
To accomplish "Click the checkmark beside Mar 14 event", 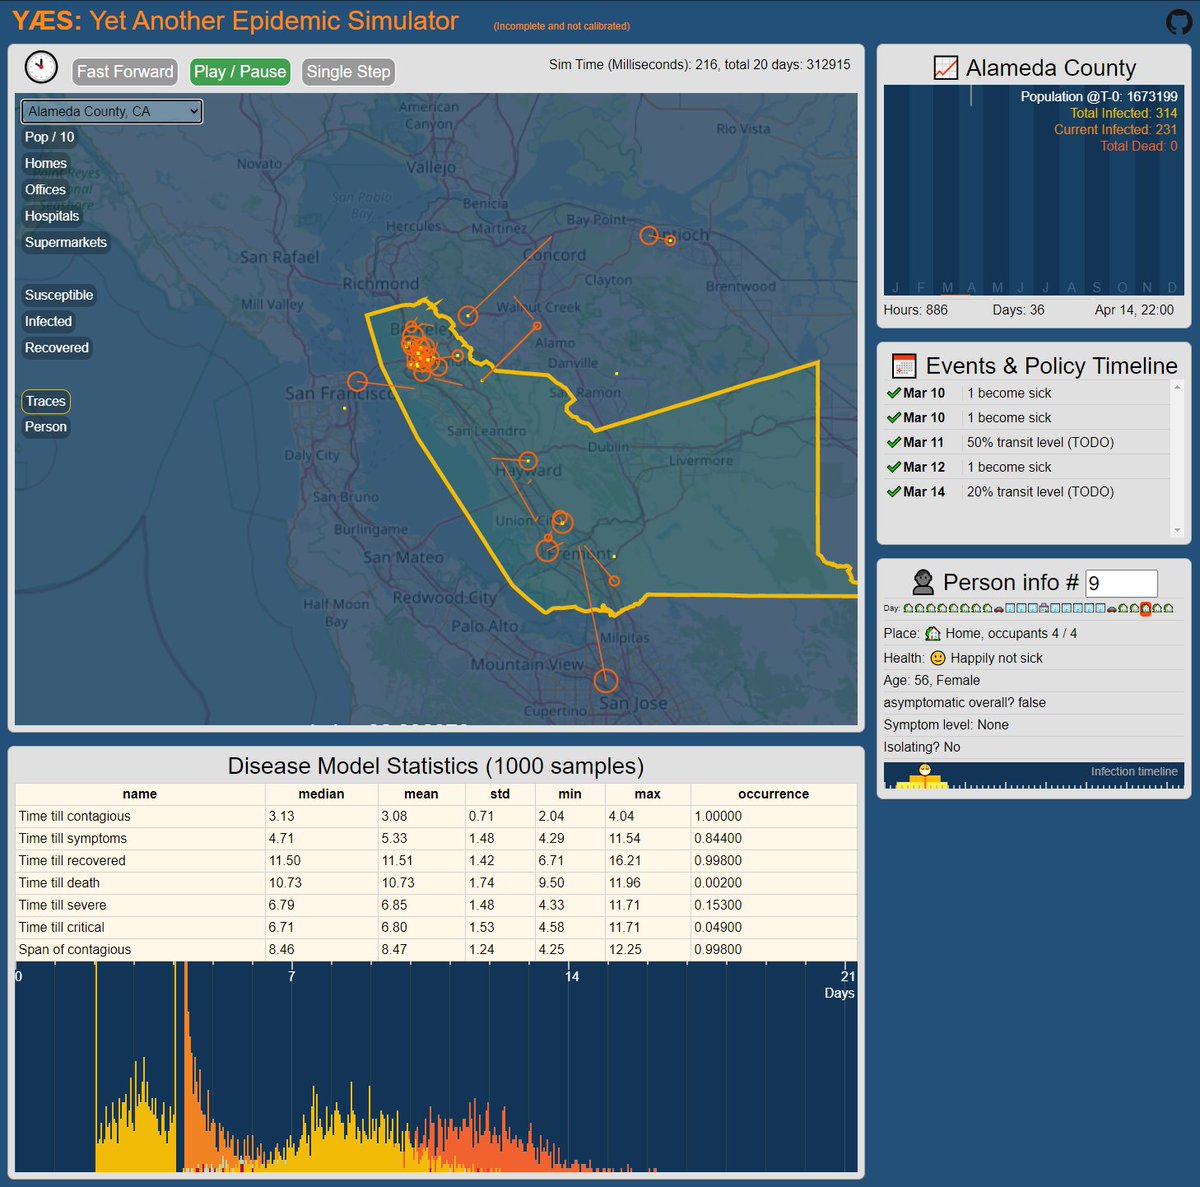I will (x=893, y=492).
